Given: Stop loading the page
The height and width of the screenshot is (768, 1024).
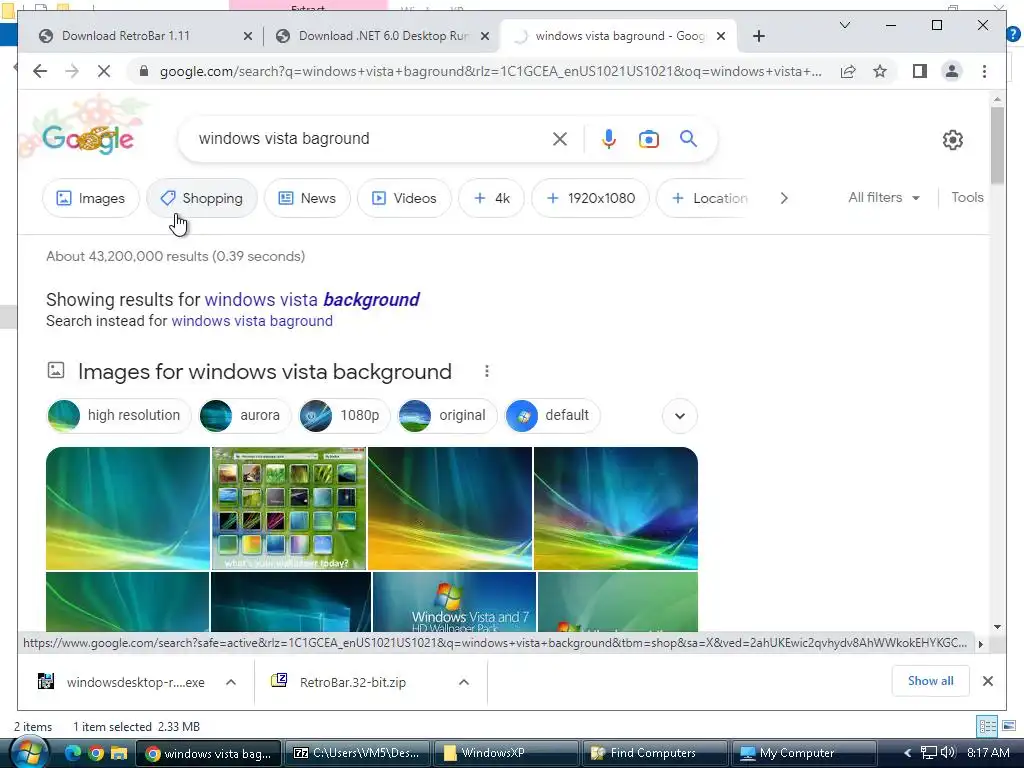Looking at the screenshot, I should (x=104, y=71).
